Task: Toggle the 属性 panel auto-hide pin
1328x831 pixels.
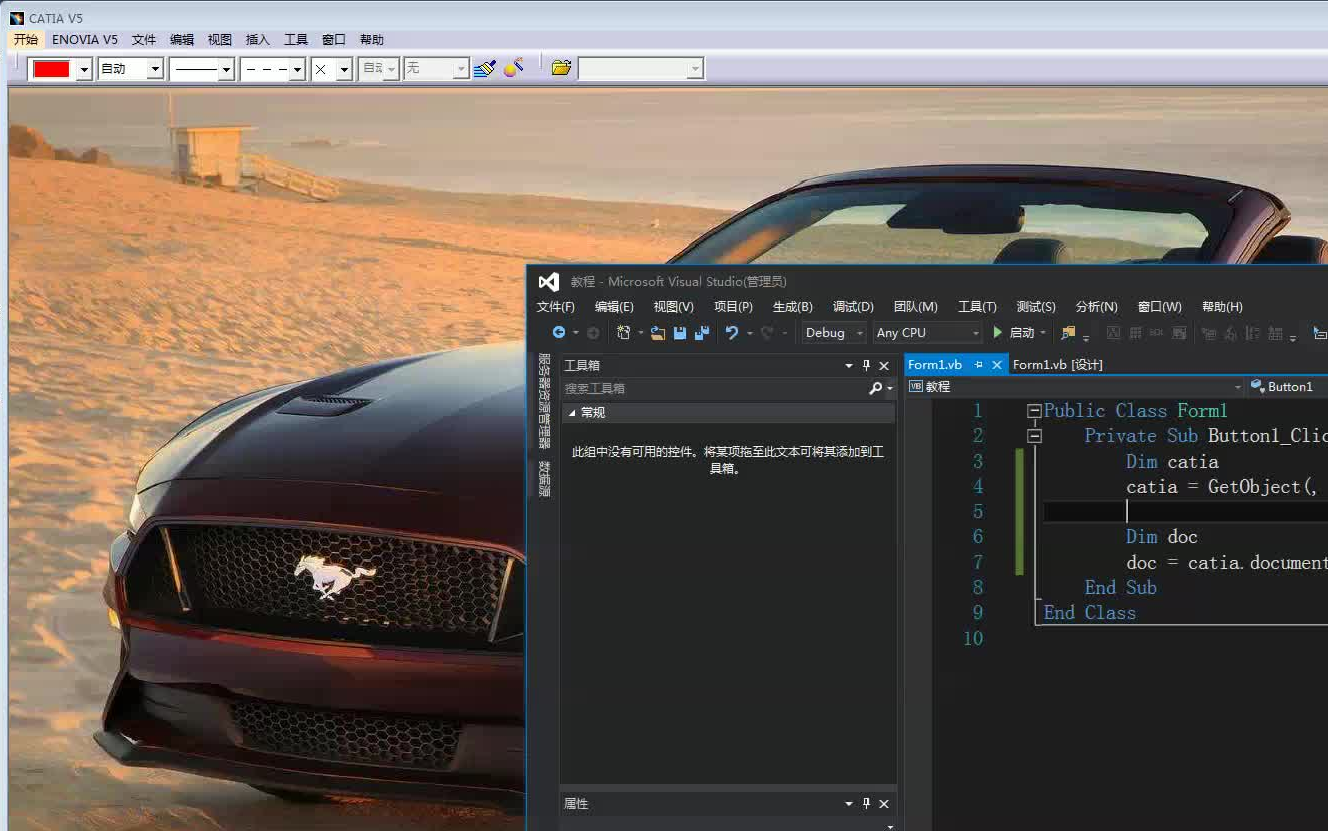Action: point(866,803)
